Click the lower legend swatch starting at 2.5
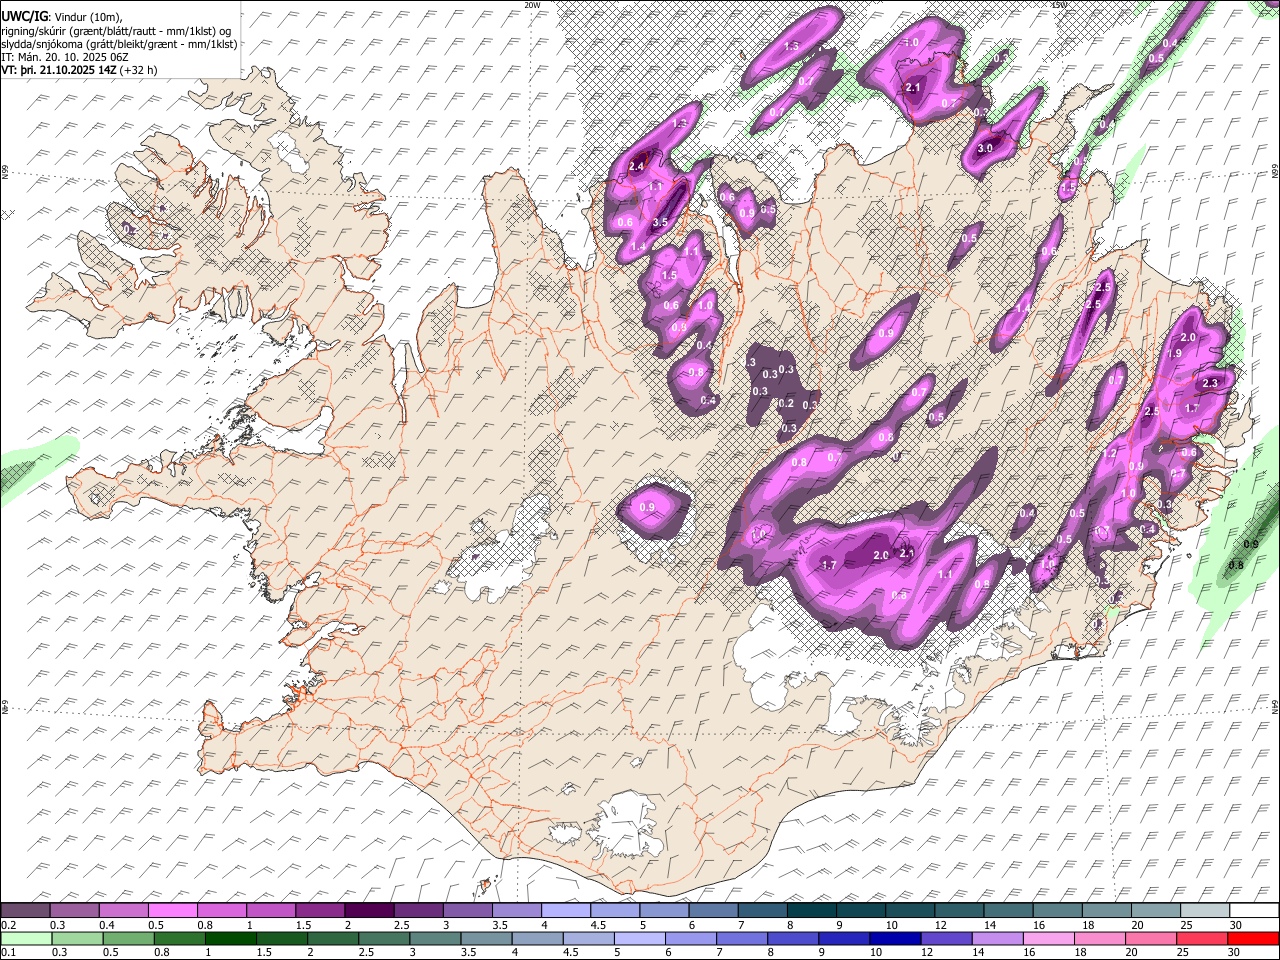Screen dimensions: 1280x960 pos(383,938)
